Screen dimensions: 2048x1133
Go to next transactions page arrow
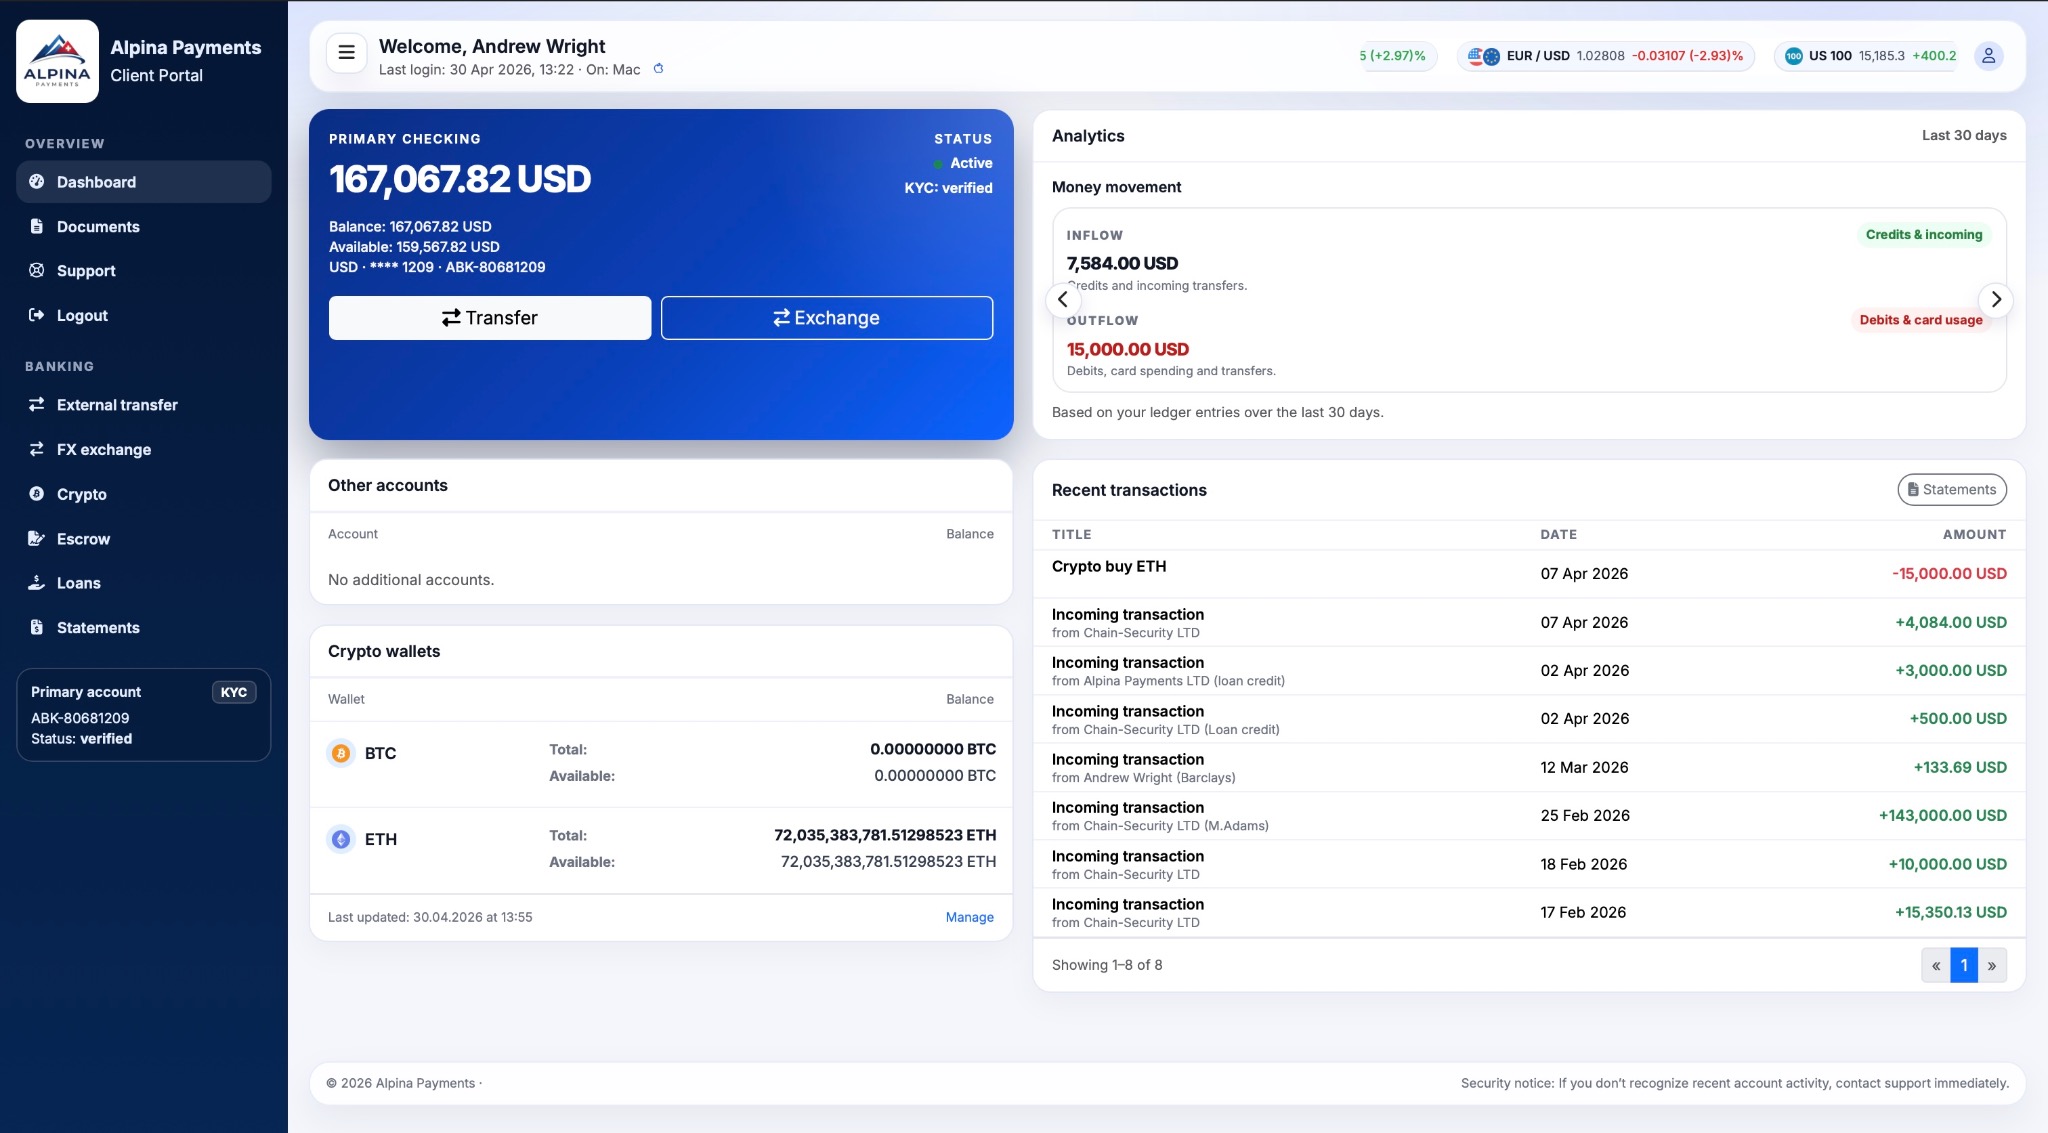1992,965
